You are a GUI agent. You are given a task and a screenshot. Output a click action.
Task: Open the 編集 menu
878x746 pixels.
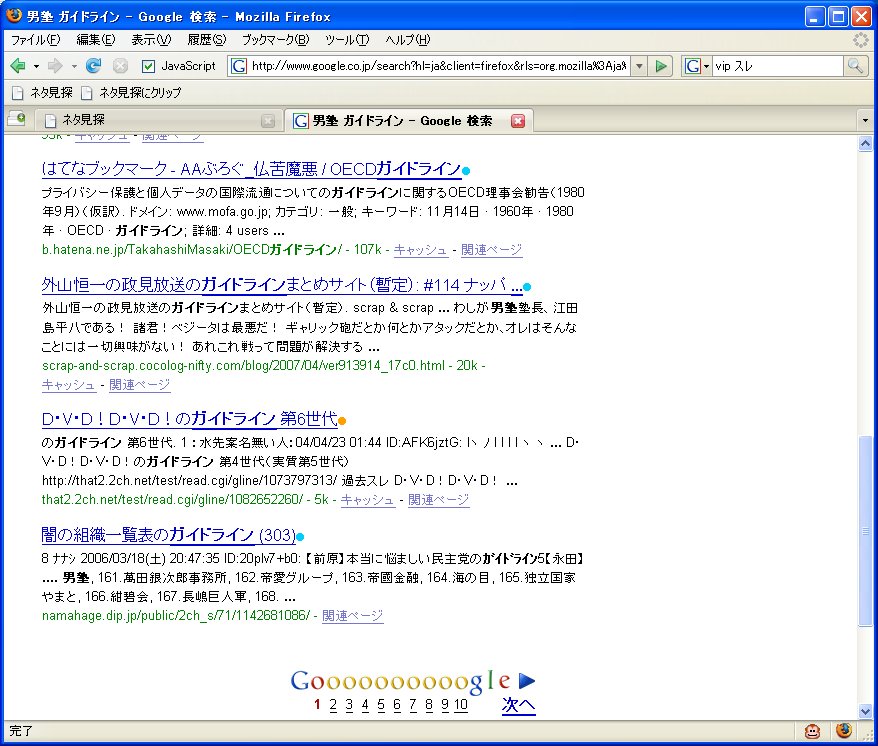click(x=96, y=40)
